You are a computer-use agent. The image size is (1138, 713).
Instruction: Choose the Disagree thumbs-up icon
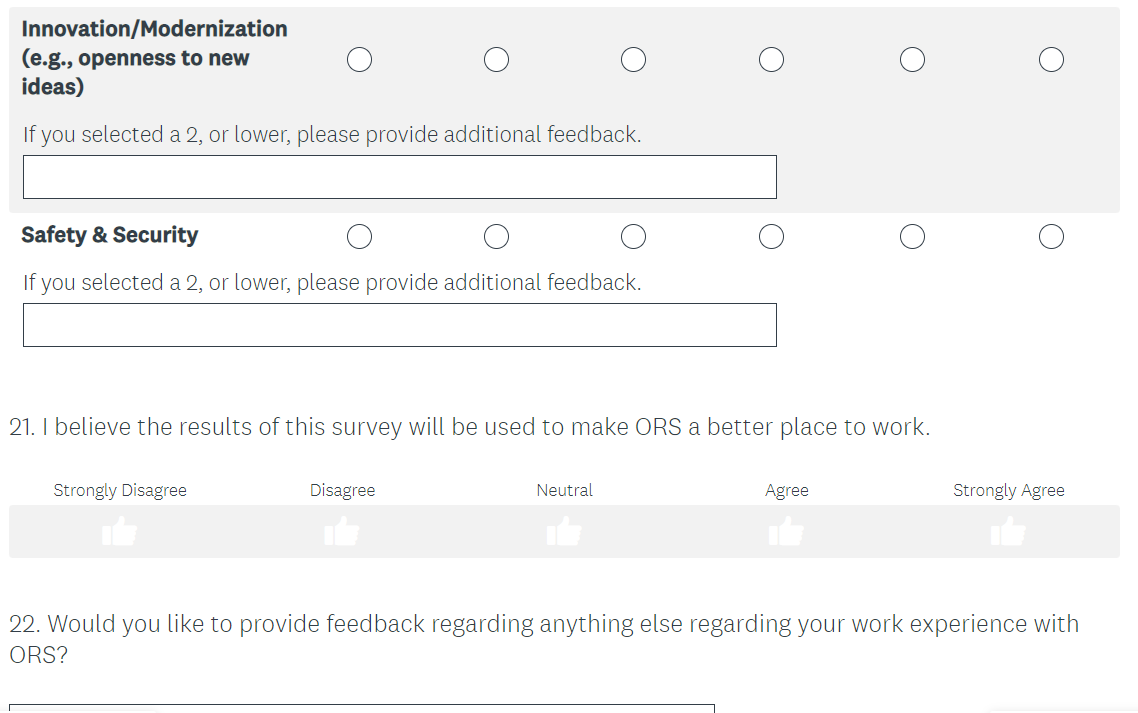[342, 532]
